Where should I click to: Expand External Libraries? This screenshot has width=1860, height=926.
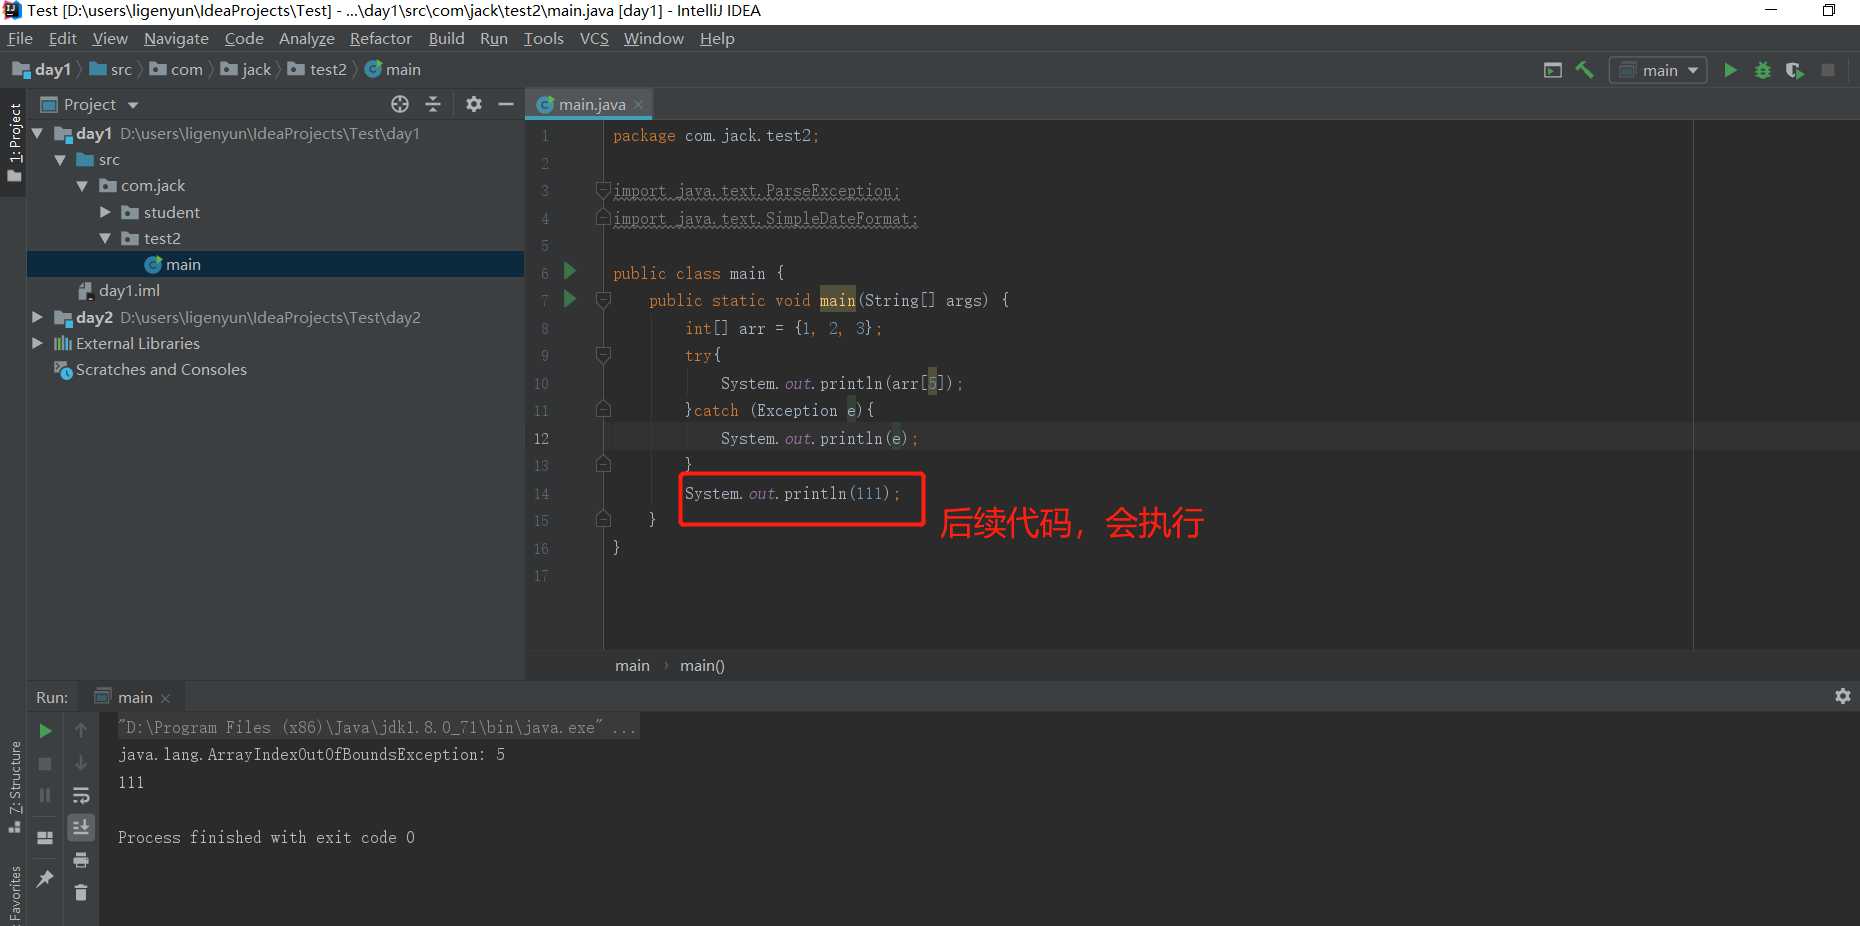pyautogui.click(x=37, y=343)
